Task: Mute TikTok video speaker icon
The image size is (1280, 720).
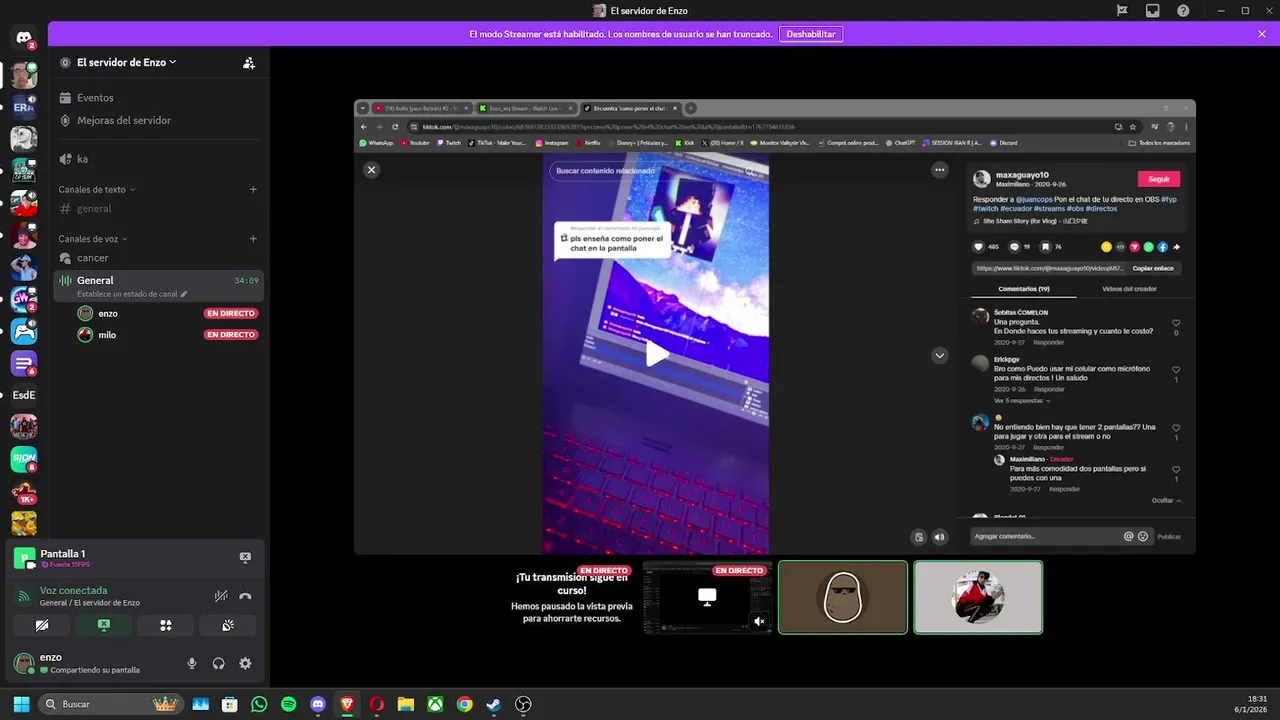Action: tap(939, 537)
